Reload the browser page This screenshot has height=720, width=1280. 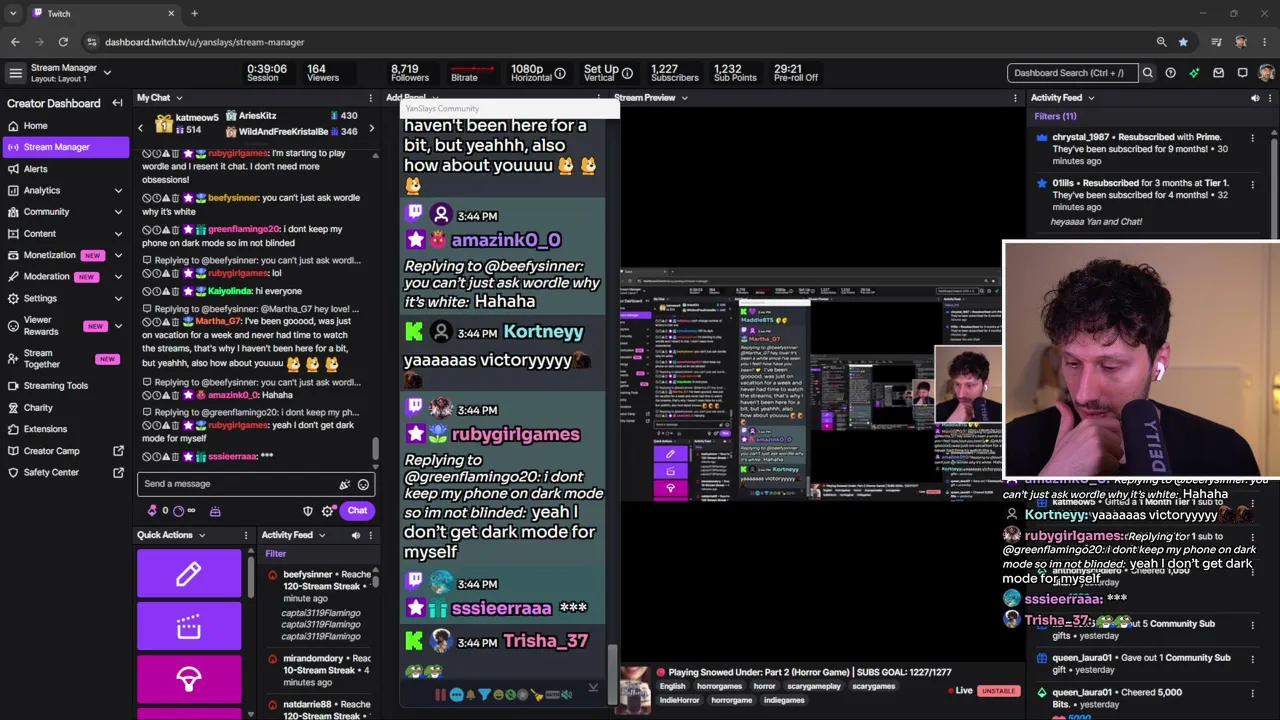63,42
